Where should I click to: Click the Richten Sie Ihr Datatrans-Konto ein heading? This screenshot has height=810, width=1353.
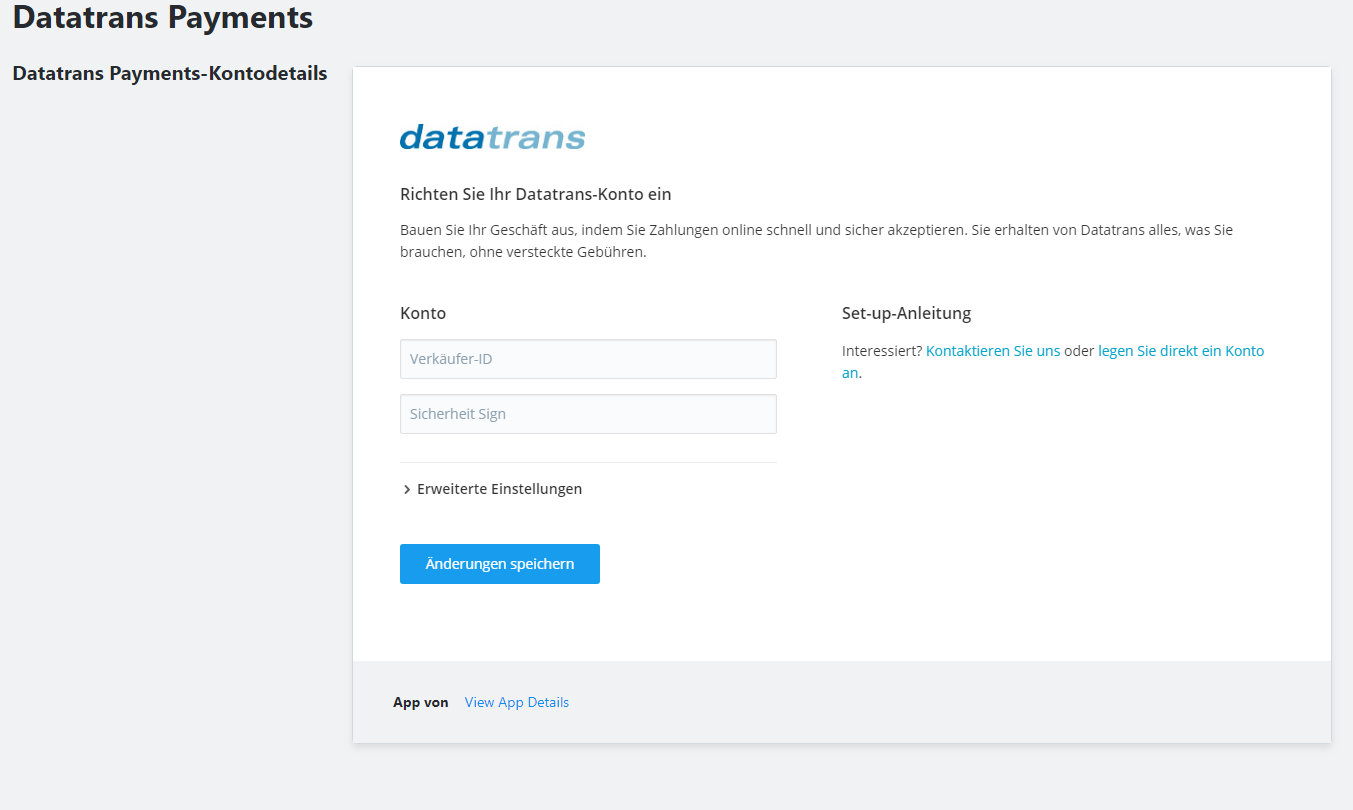coord(535,194)
